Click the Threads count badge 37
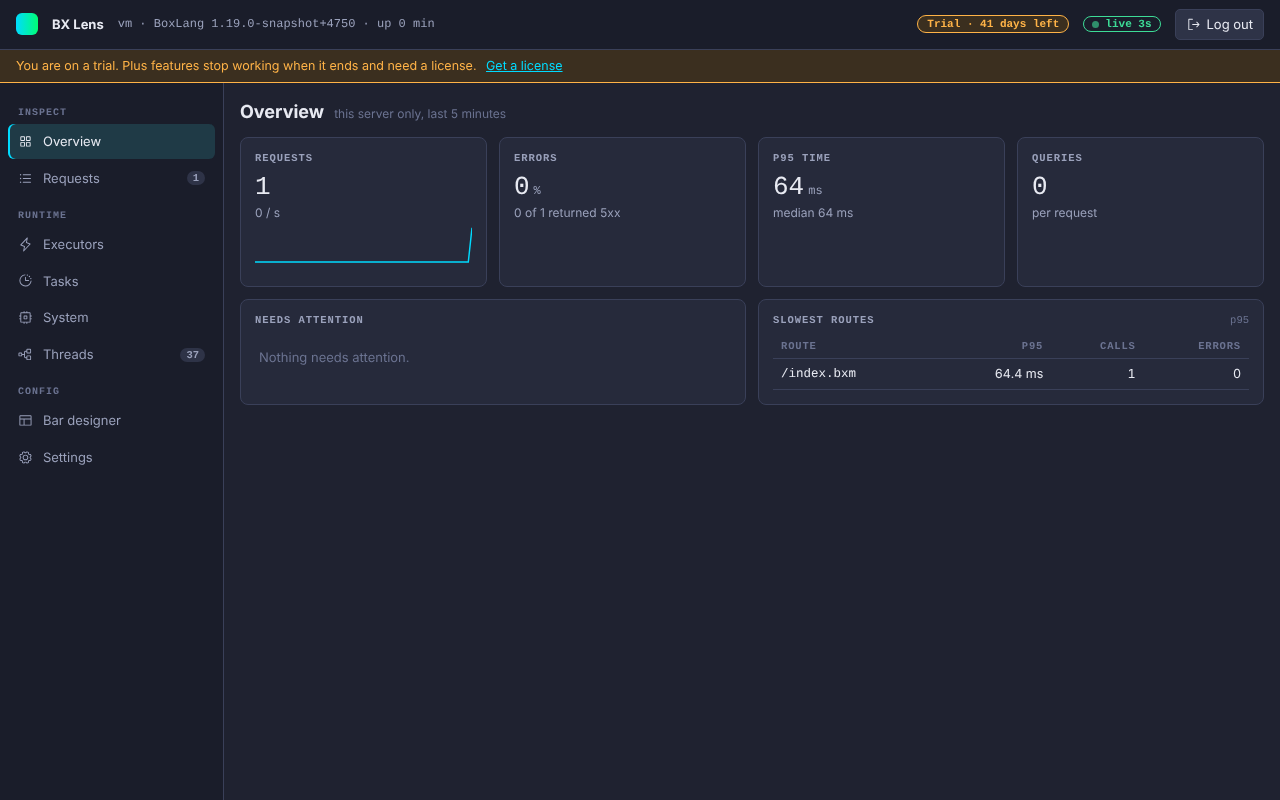This screenshot has width=1280, height=800. coord(192,355)
